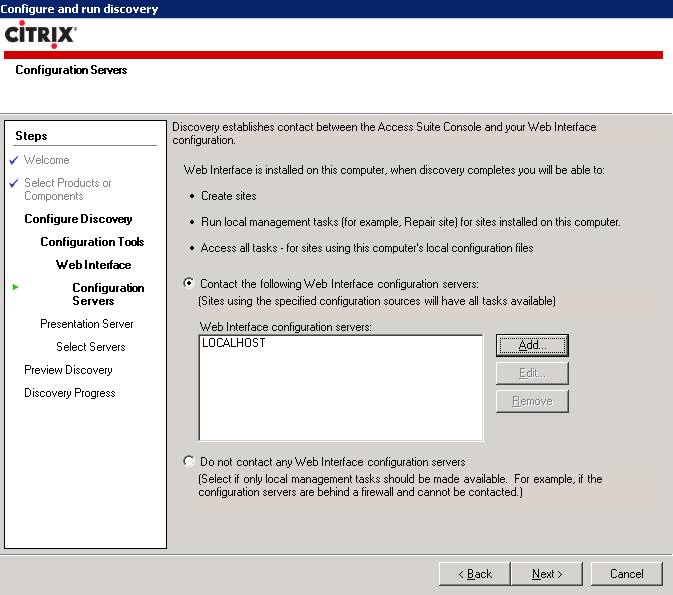
Task: Click the Select Servers step
Action: (x=91, y=347)
